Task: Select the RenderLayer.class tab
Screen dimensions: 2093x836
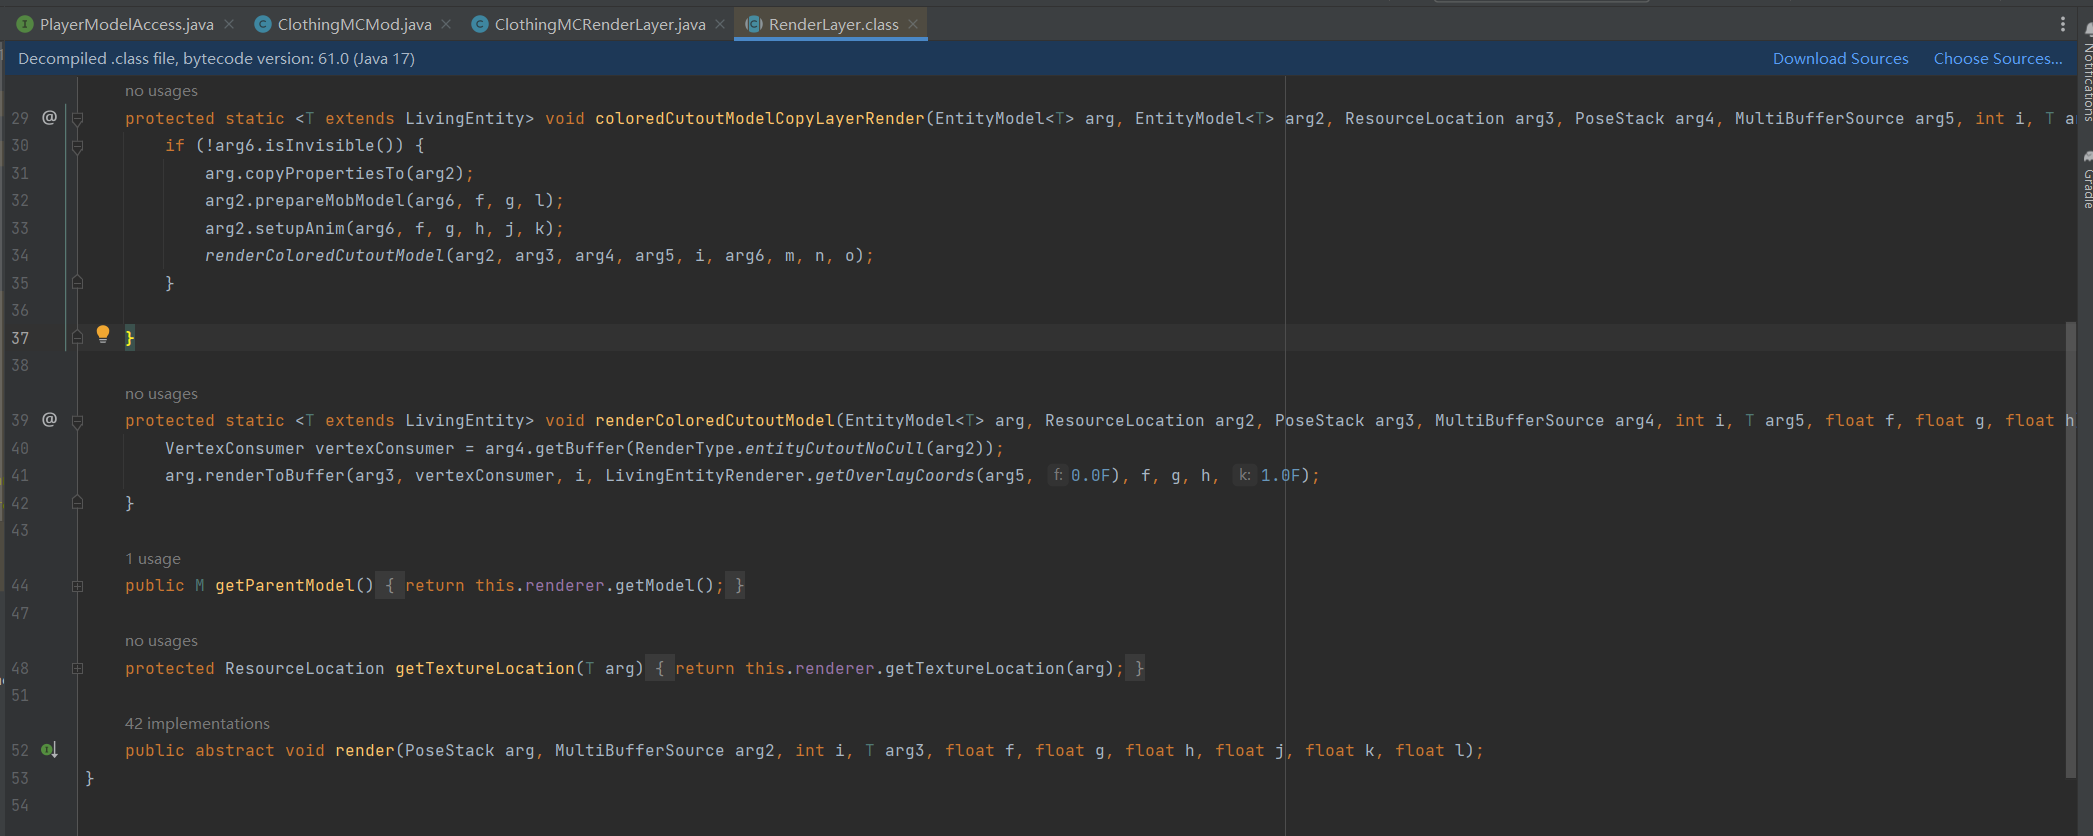Action: click(x=833, y=24)
